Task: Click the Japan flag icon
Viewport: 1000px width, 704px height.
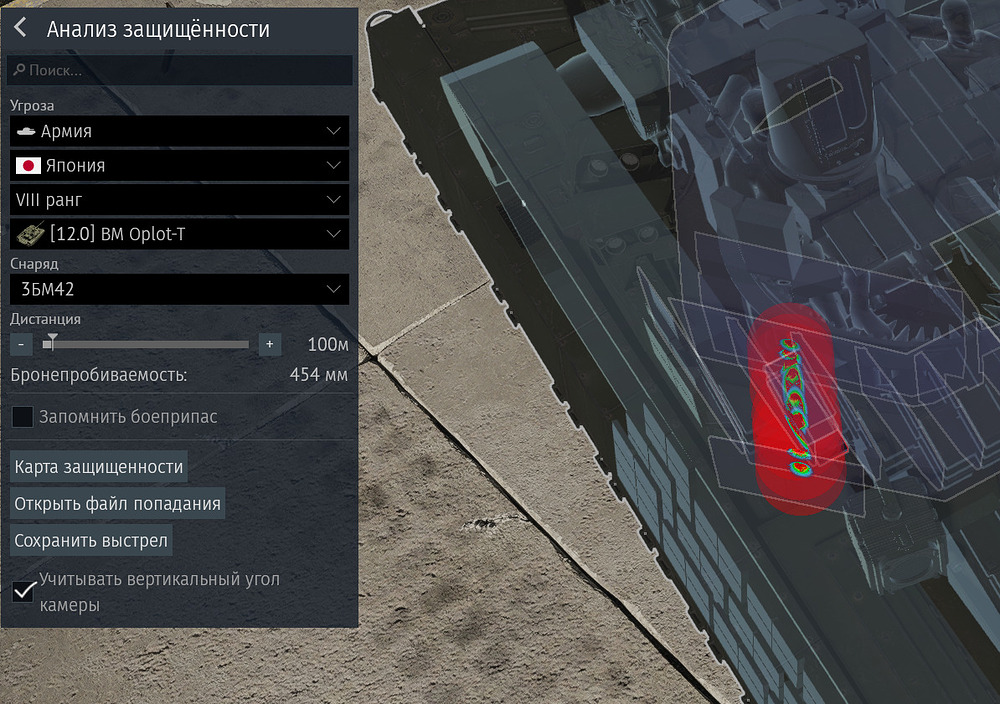Action: click(x=28, y=166)
